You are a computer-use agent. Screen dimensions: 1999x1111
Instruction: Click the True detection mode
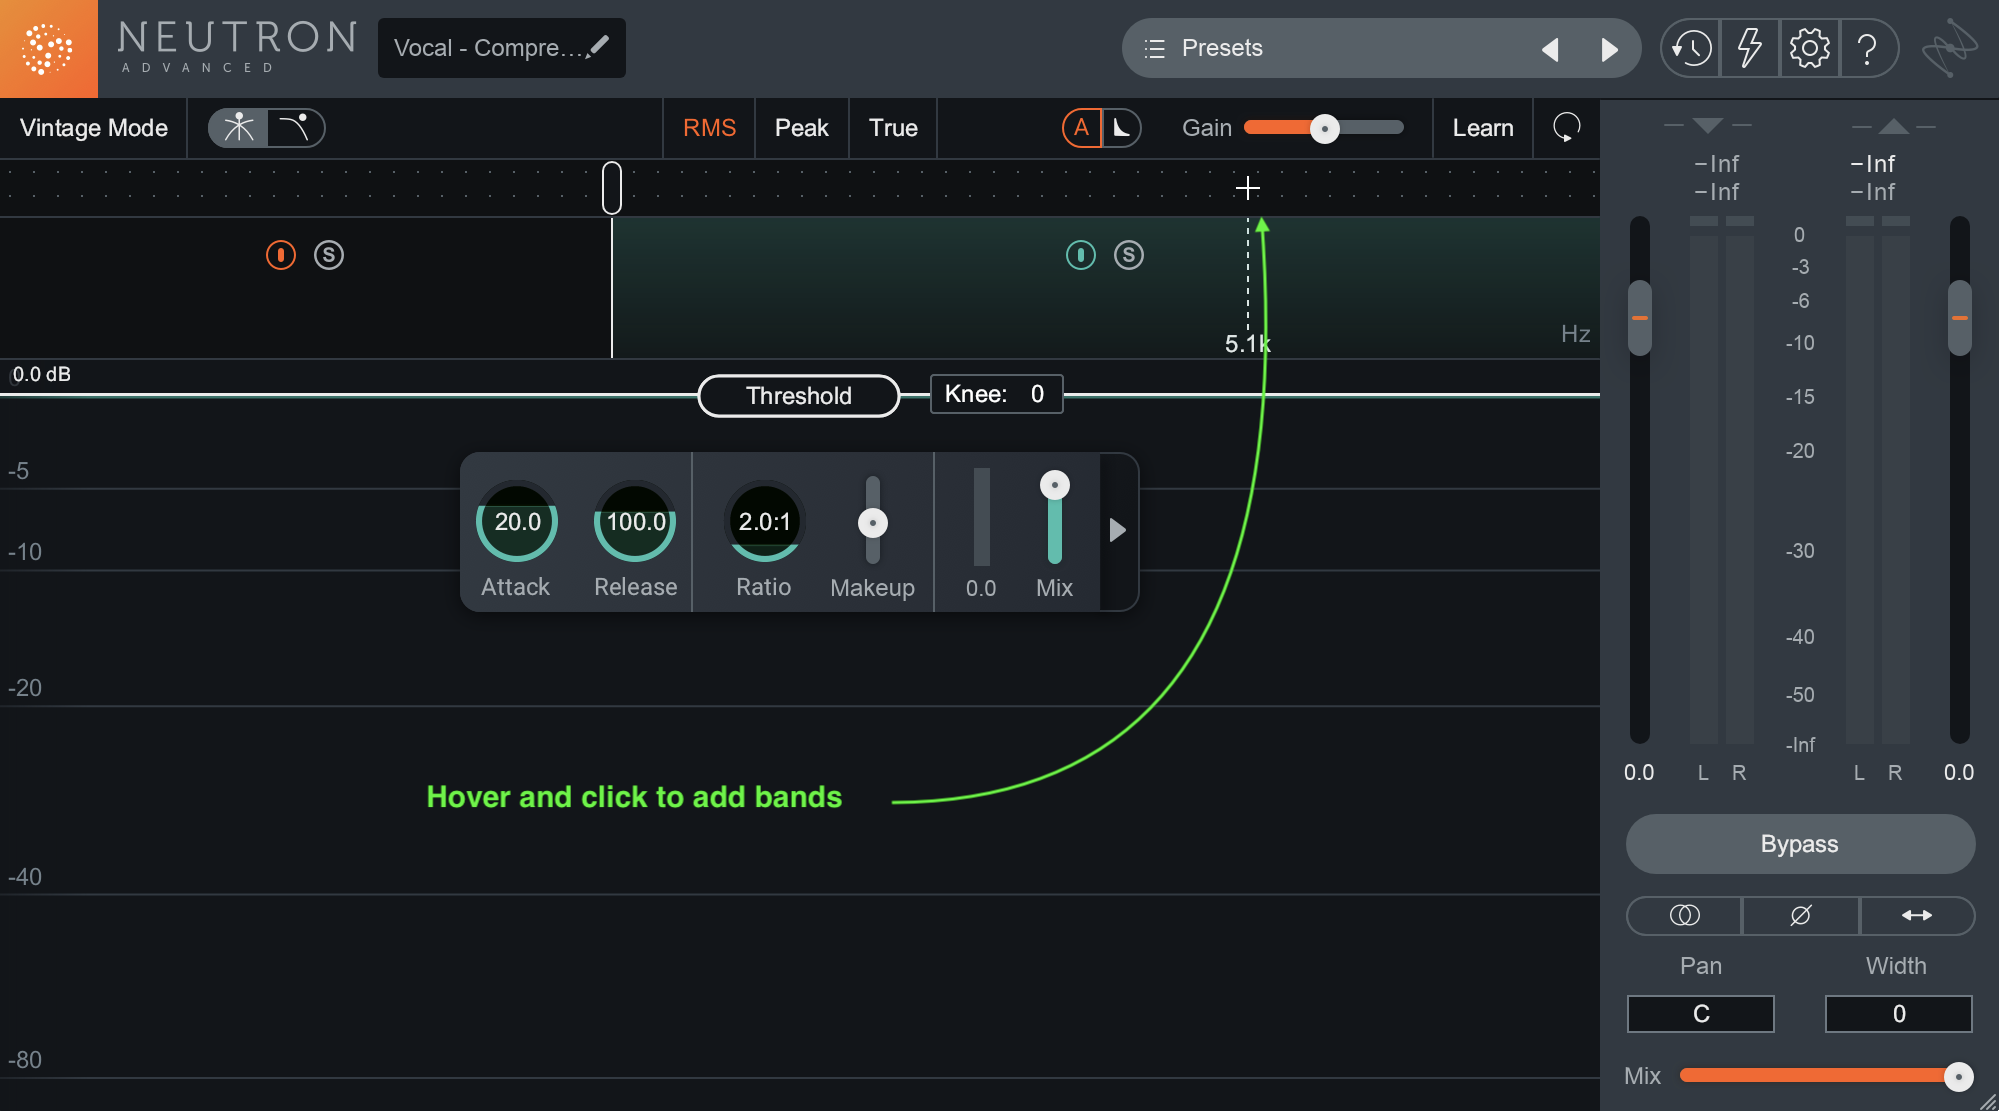click(892, 126)
